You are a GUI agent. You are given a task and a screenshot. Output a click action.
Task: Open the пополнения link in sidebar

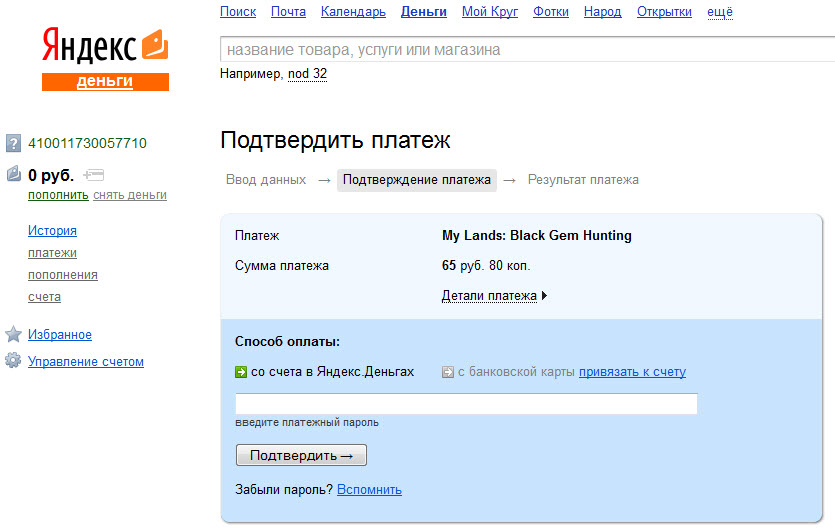tap(63, 275)
